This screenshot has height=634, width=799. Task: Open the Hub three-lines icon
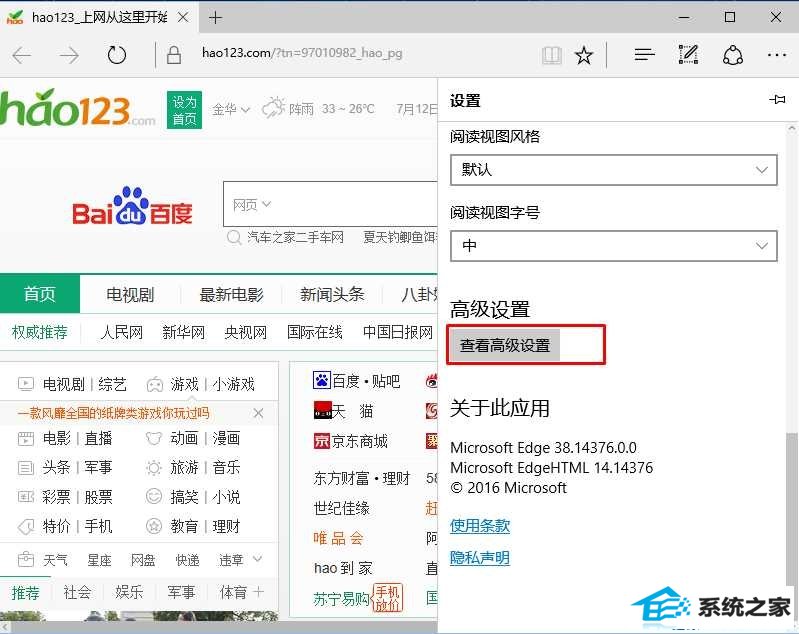[x=644, y=54]
